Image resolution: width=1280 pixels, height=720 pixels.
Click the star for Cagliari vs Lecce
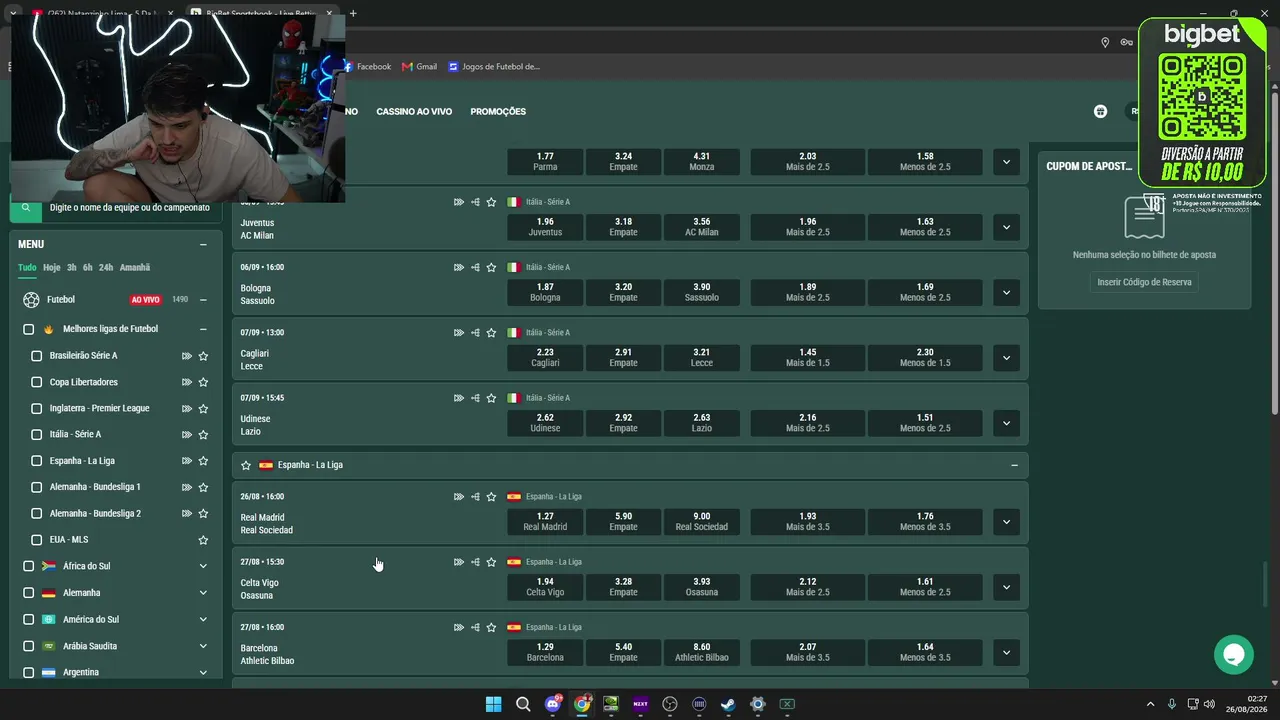coord(491,333)
